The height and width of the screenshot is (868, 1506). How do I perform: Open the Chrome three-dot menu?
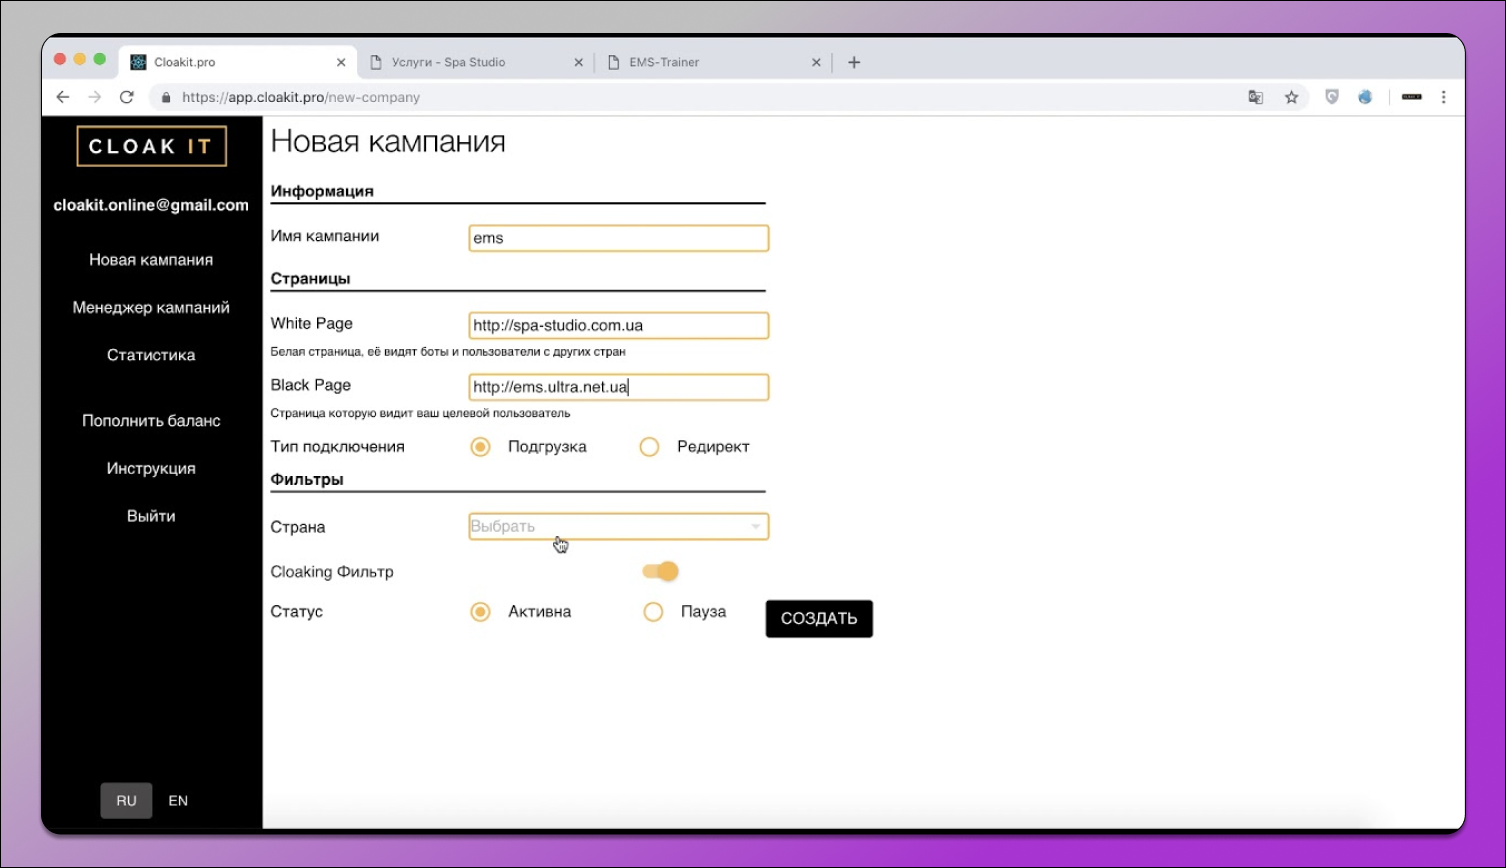click(1443, 97)
